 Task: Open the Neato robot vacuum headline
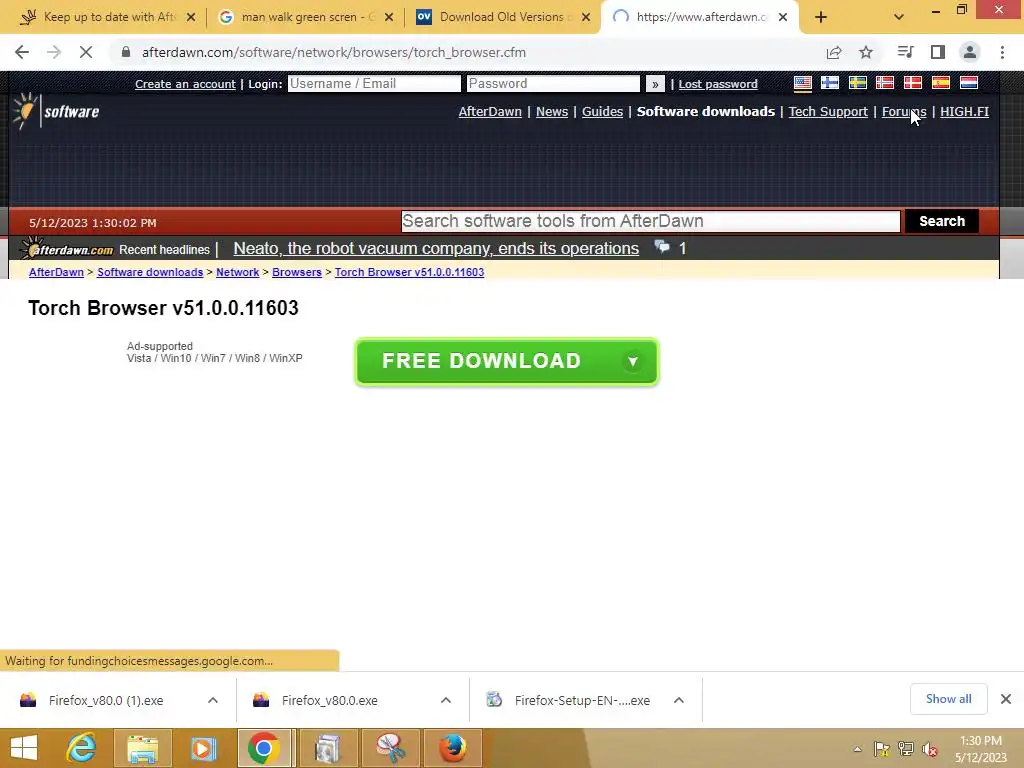coord(436,248)
